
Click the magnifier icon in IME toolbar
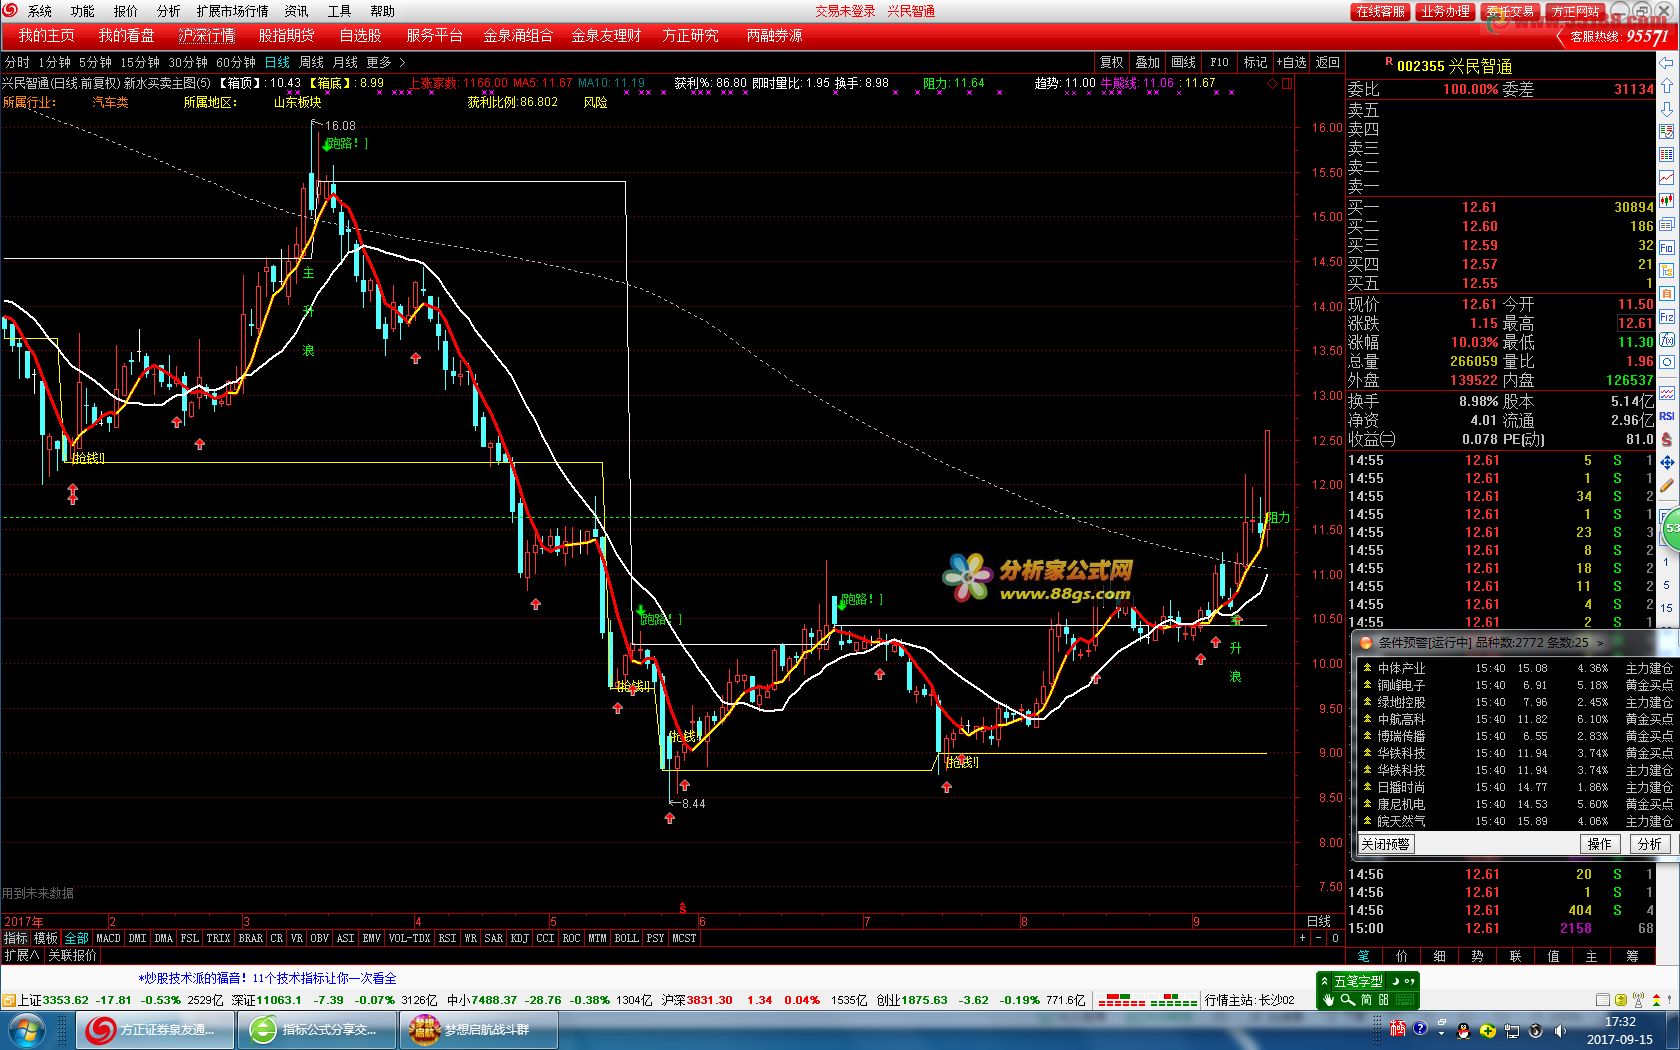[1348, 999]
